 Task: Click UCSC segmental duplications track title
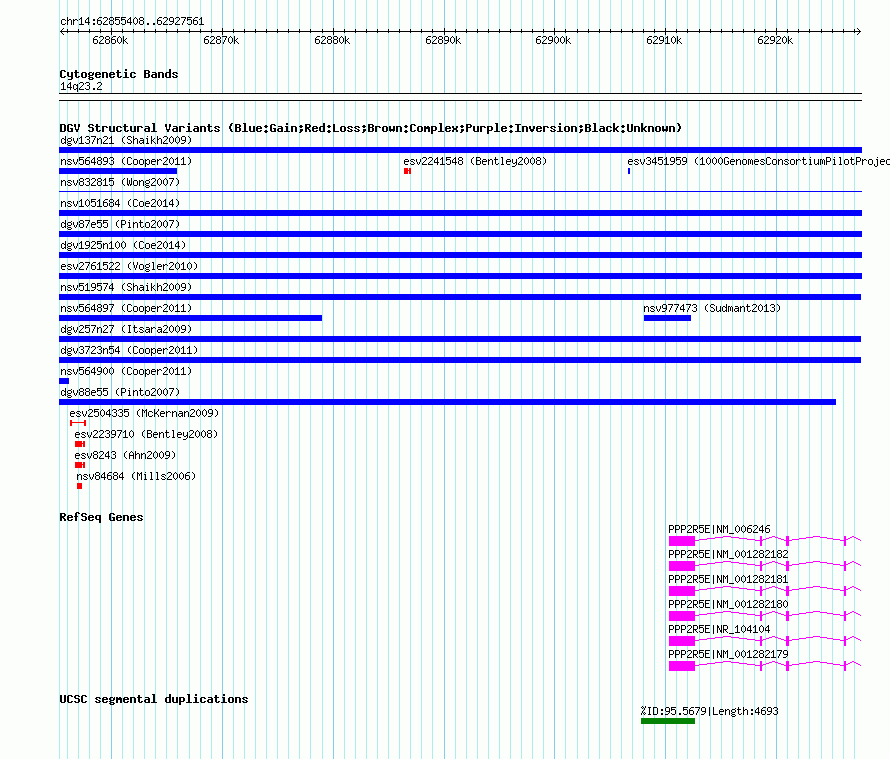(x=154, y=699)
